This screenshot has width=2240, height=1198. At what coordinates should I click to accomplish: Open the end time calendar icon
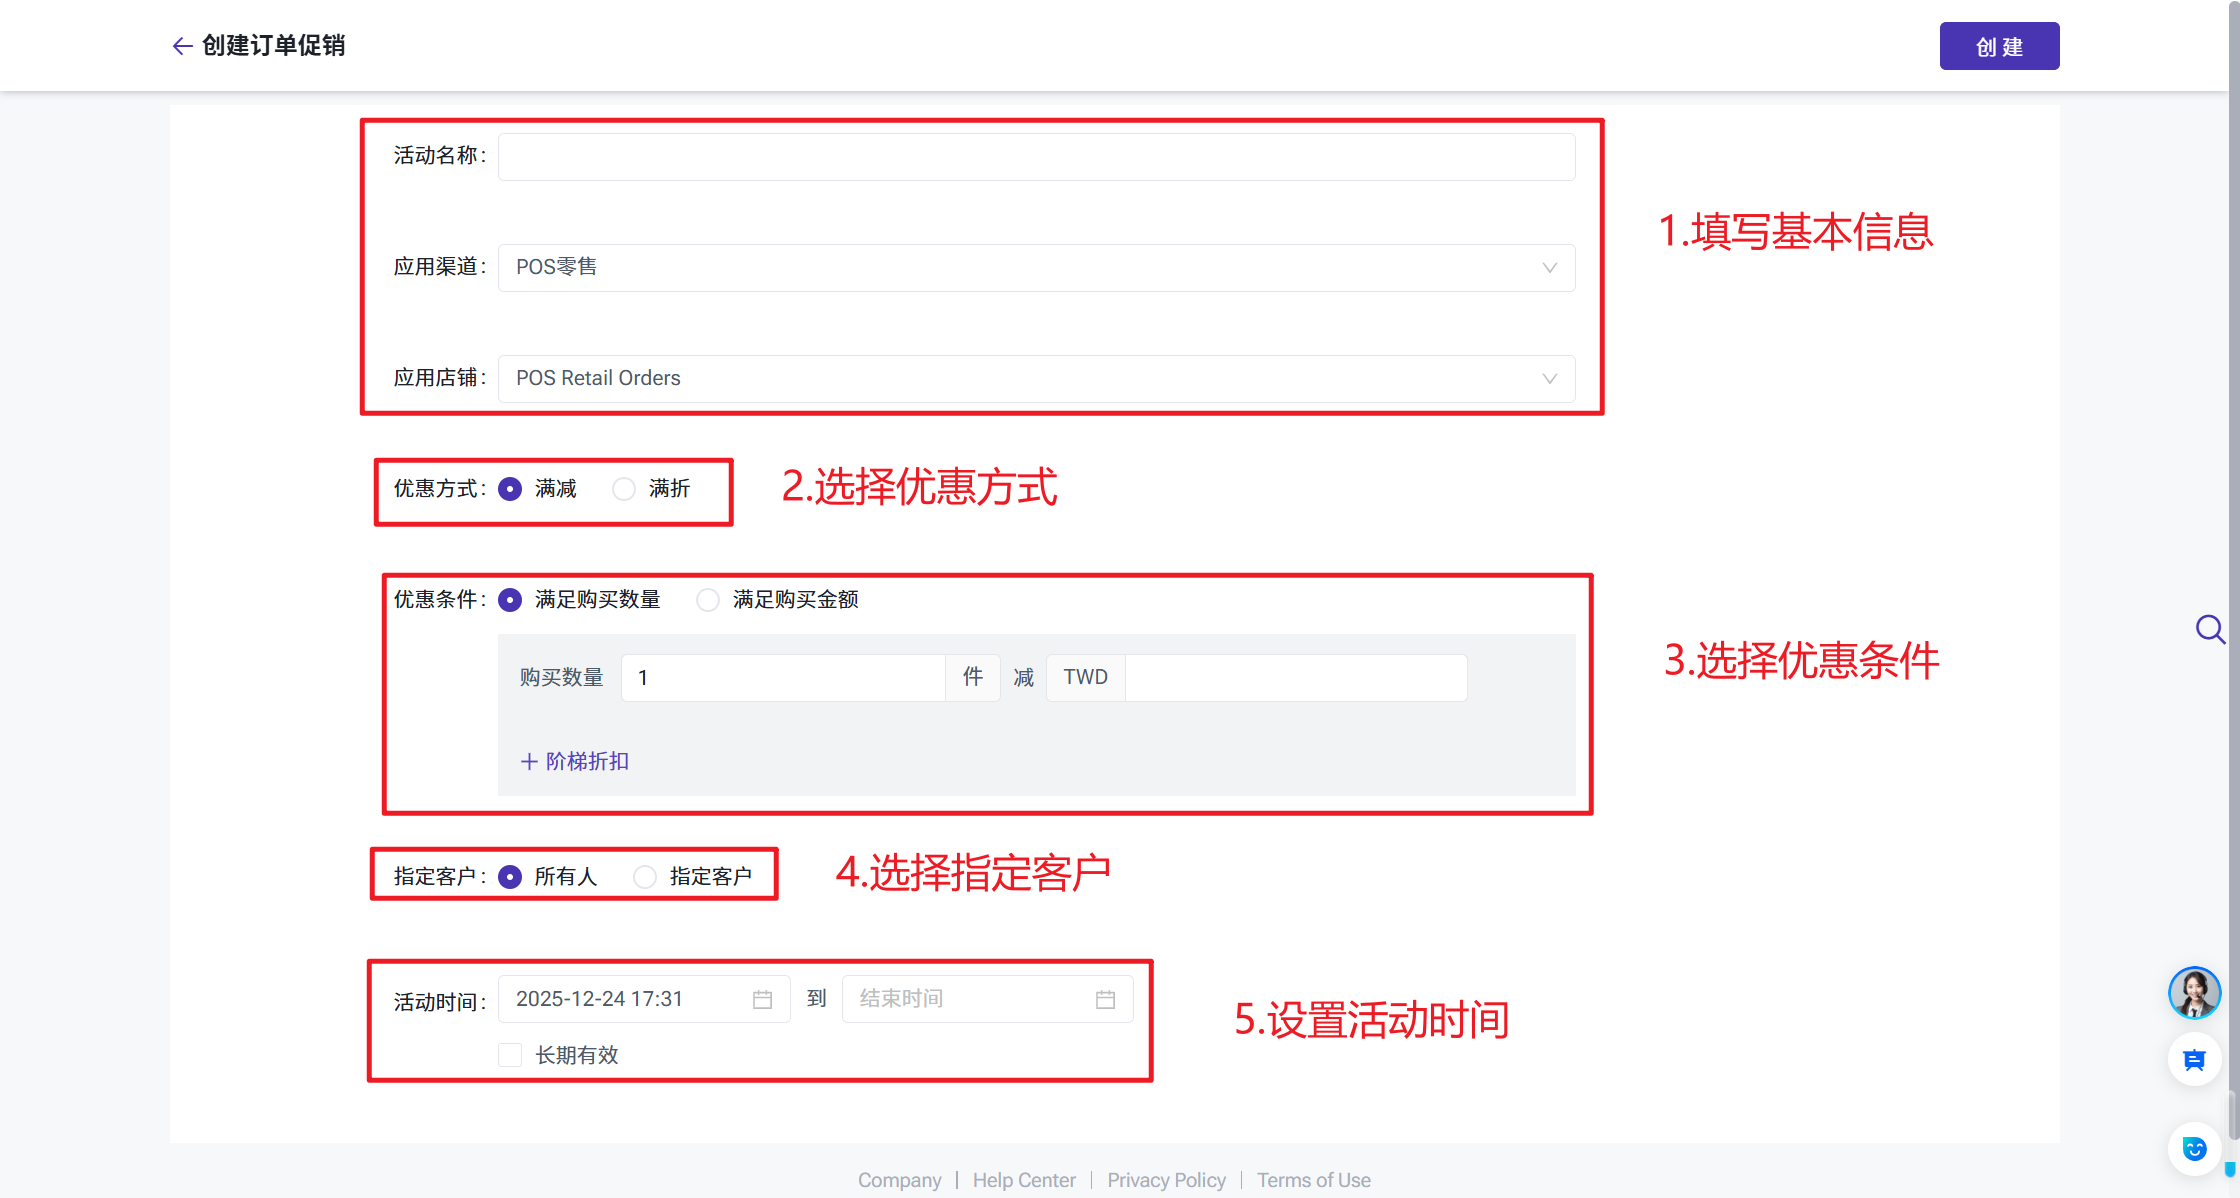pyautogui.click(x=1105, y=999)
